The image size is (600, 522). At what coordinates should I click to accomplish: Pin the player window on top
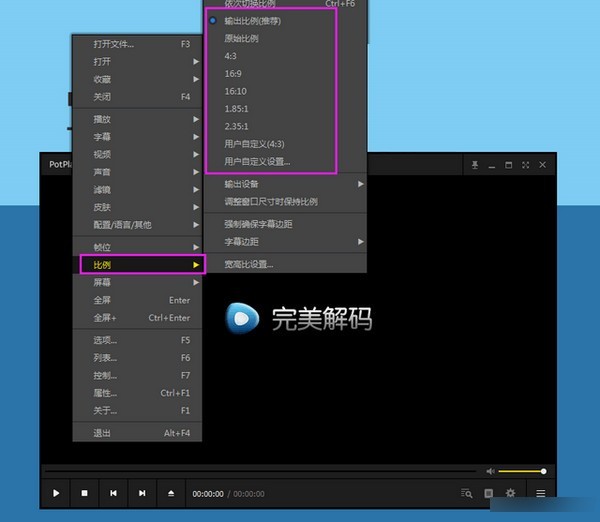[475, 165]
